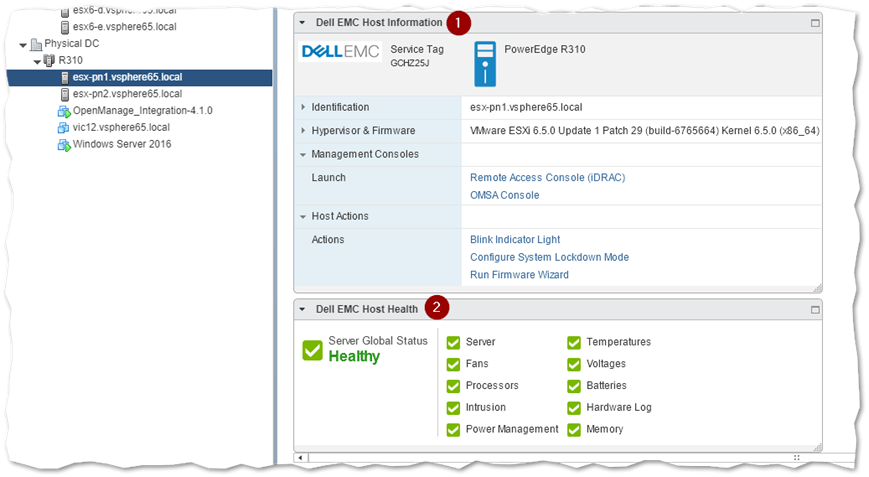Viewport: 869px width, 477px height.
Task: Select the Physical DC label in the tree
Action: click(x=71, y=43)
